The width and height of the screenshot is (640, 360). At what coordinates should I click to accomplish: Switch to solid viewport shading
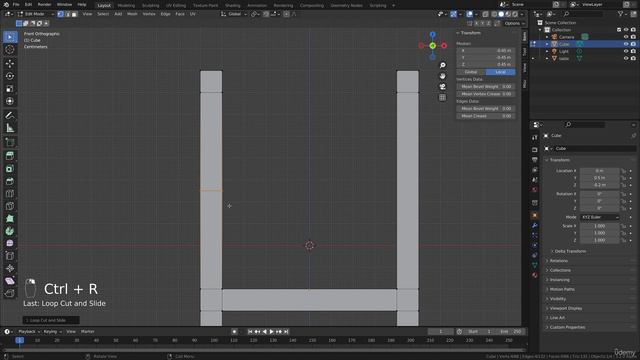point(501,14)
